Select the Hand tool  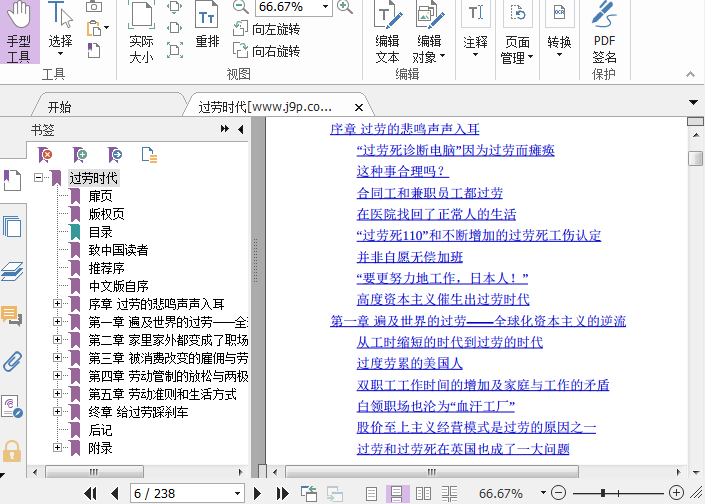click(x=19, y=31)
